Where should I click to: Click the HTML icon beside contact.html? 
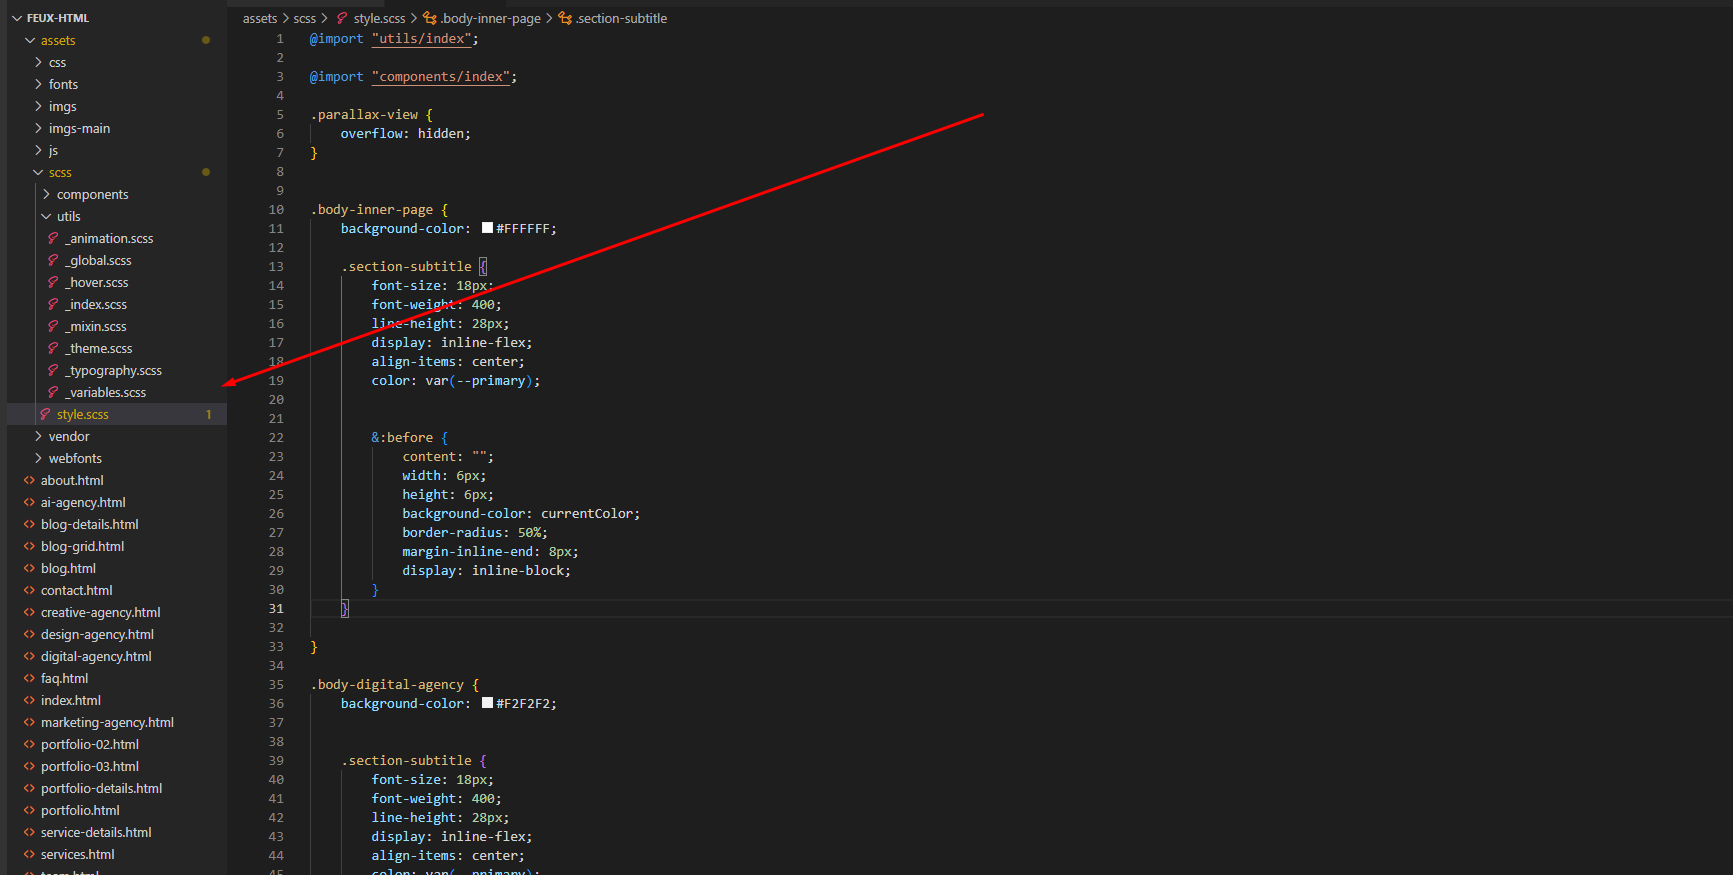tap(29, 590)
